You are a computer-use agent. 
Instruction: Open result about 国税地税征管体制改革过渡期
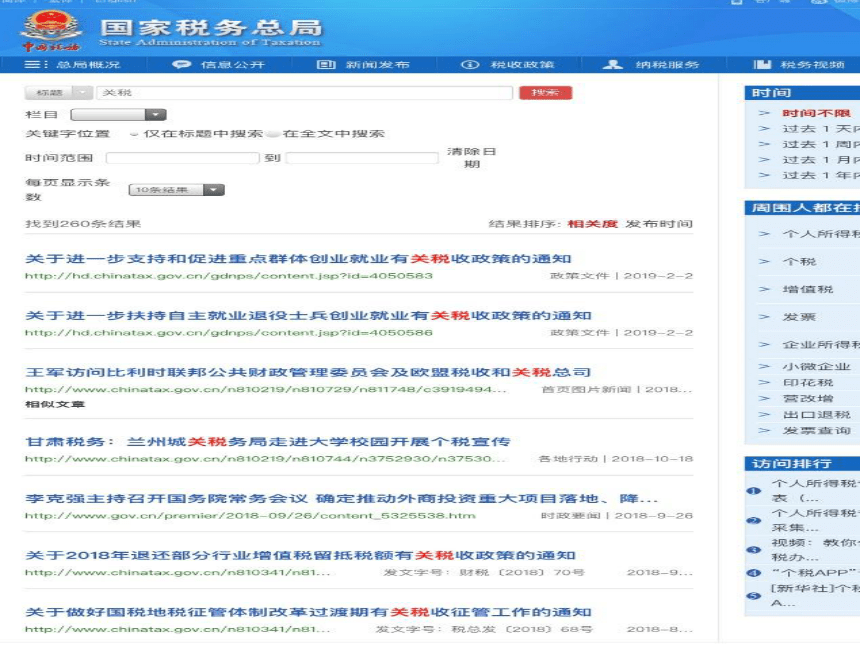308,612
